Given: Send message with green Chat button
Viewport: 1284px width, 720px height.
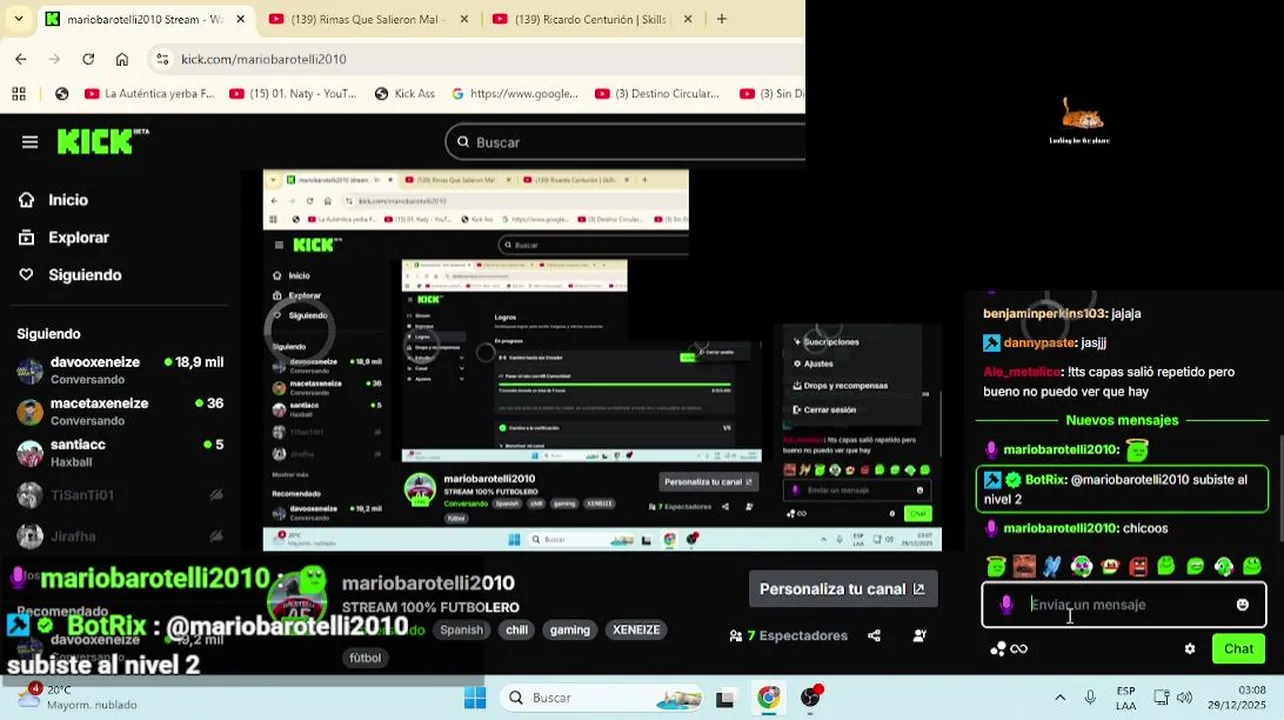Looking at the screenshot, I should 1238,649.
